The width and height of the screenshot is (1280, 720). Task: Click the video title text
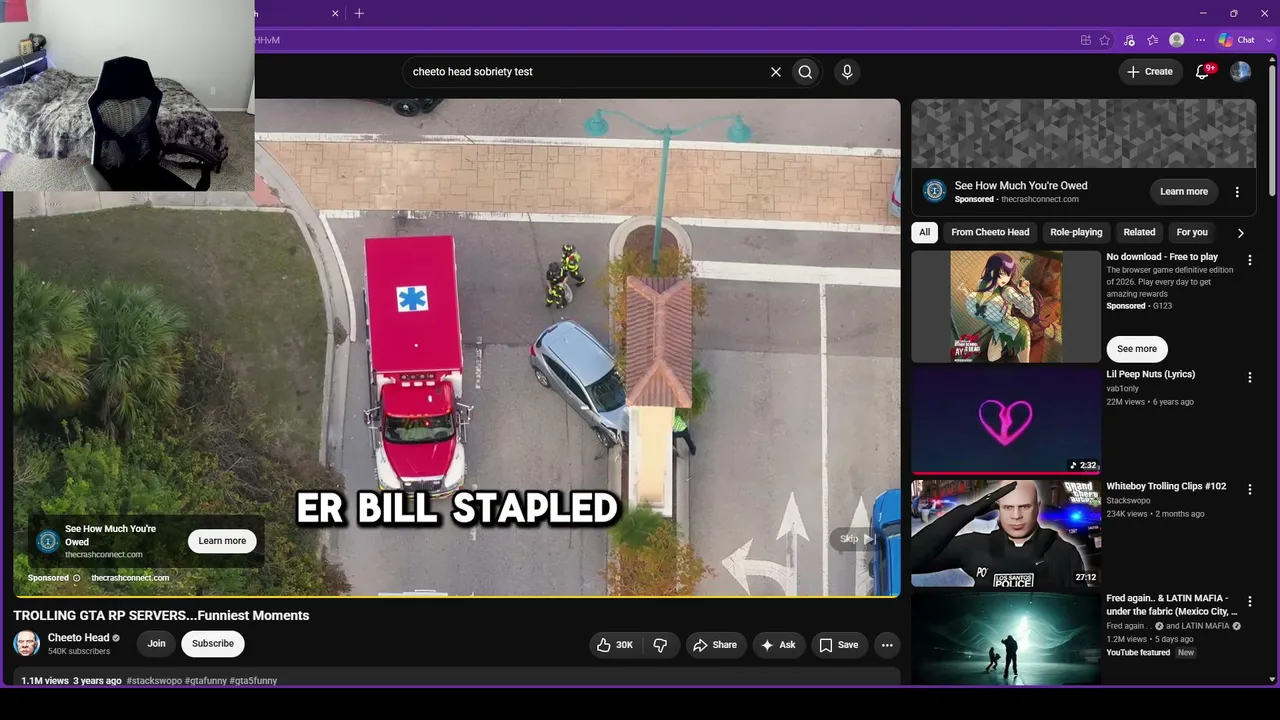(161, 616)
